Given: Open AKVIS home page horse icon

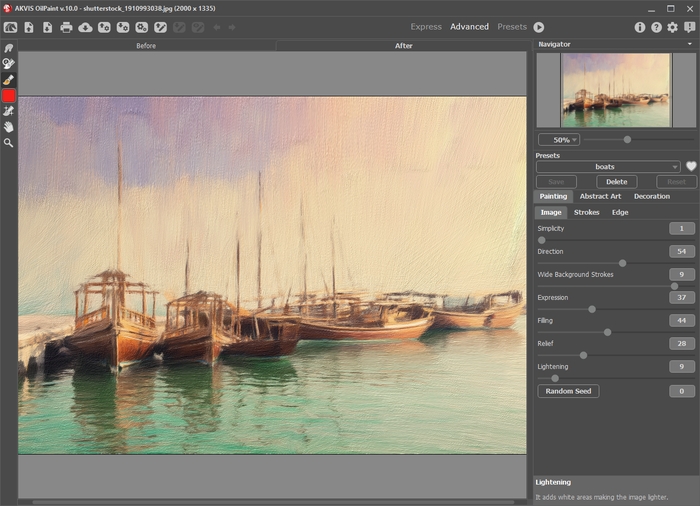Looking at the screenshot, I should [11, 27].
